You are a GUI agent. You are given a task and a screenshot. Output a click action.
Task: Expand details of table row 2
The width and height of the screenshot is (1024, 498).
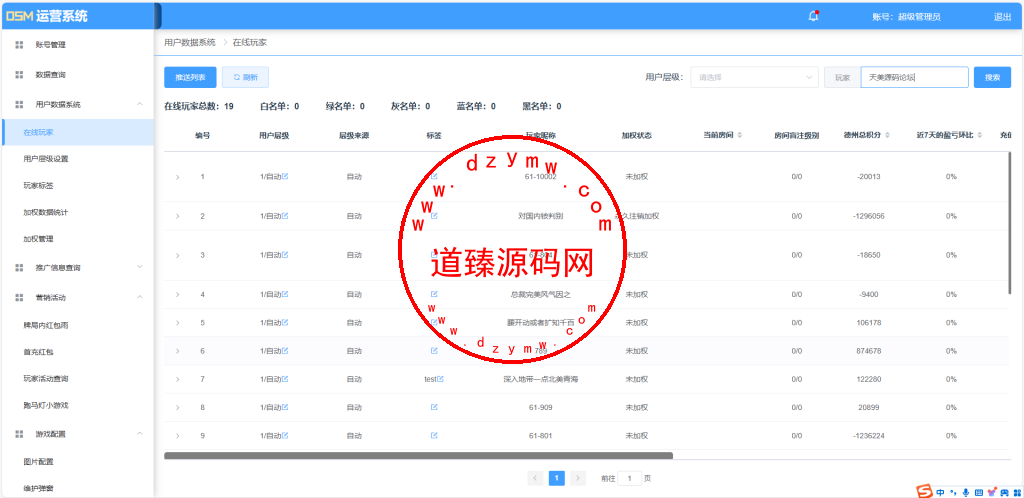click(177, 216)
